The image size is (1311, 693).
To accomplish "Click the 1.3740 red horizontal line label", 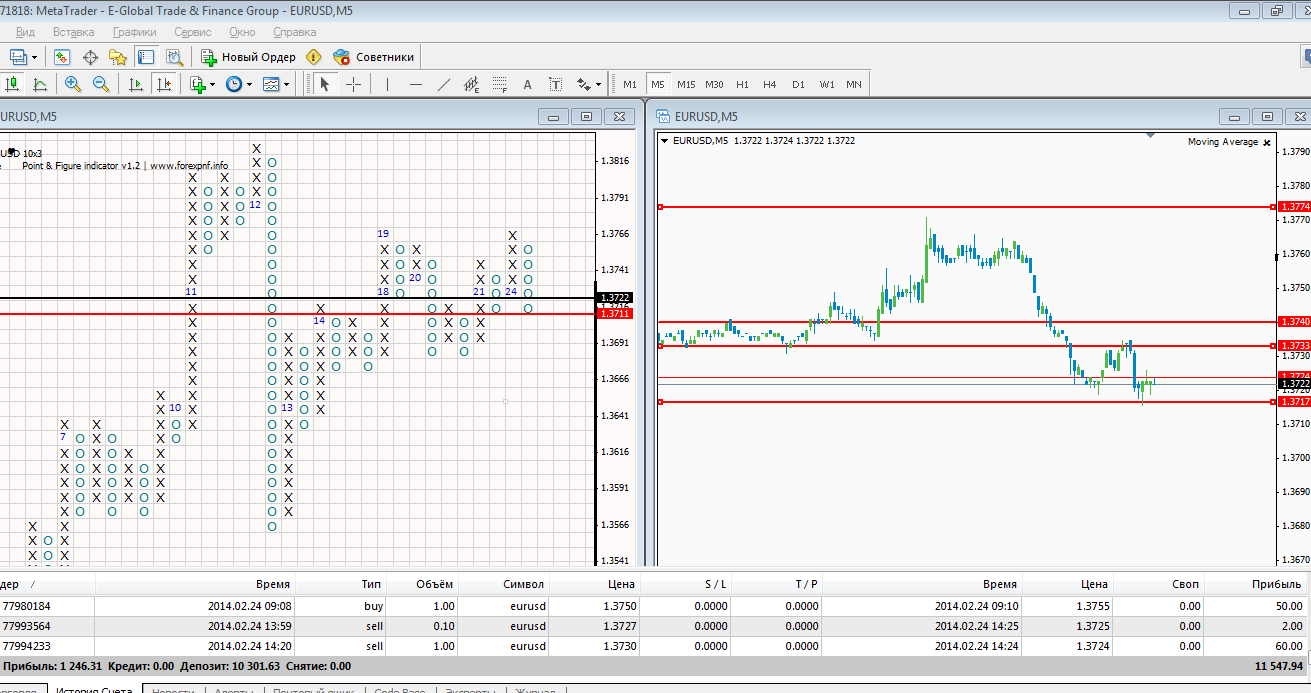I will point(1294,322).
